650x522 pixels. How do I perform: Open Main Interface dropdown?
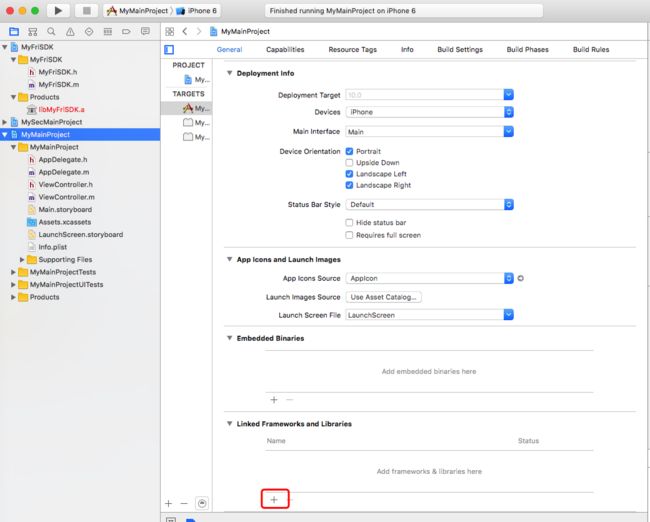click(x=509, y=131)
